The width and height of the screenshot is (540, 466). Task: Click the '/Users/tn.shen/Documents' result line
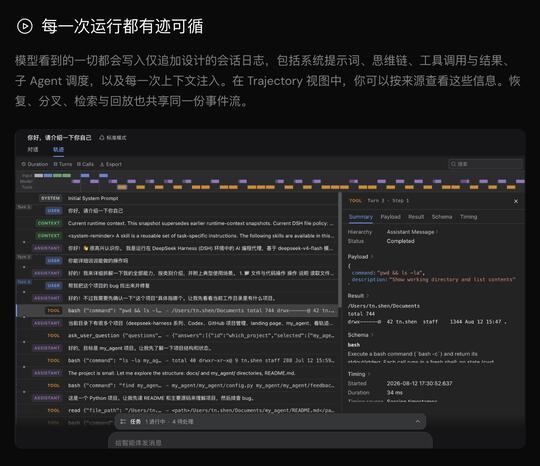[384, 306]
